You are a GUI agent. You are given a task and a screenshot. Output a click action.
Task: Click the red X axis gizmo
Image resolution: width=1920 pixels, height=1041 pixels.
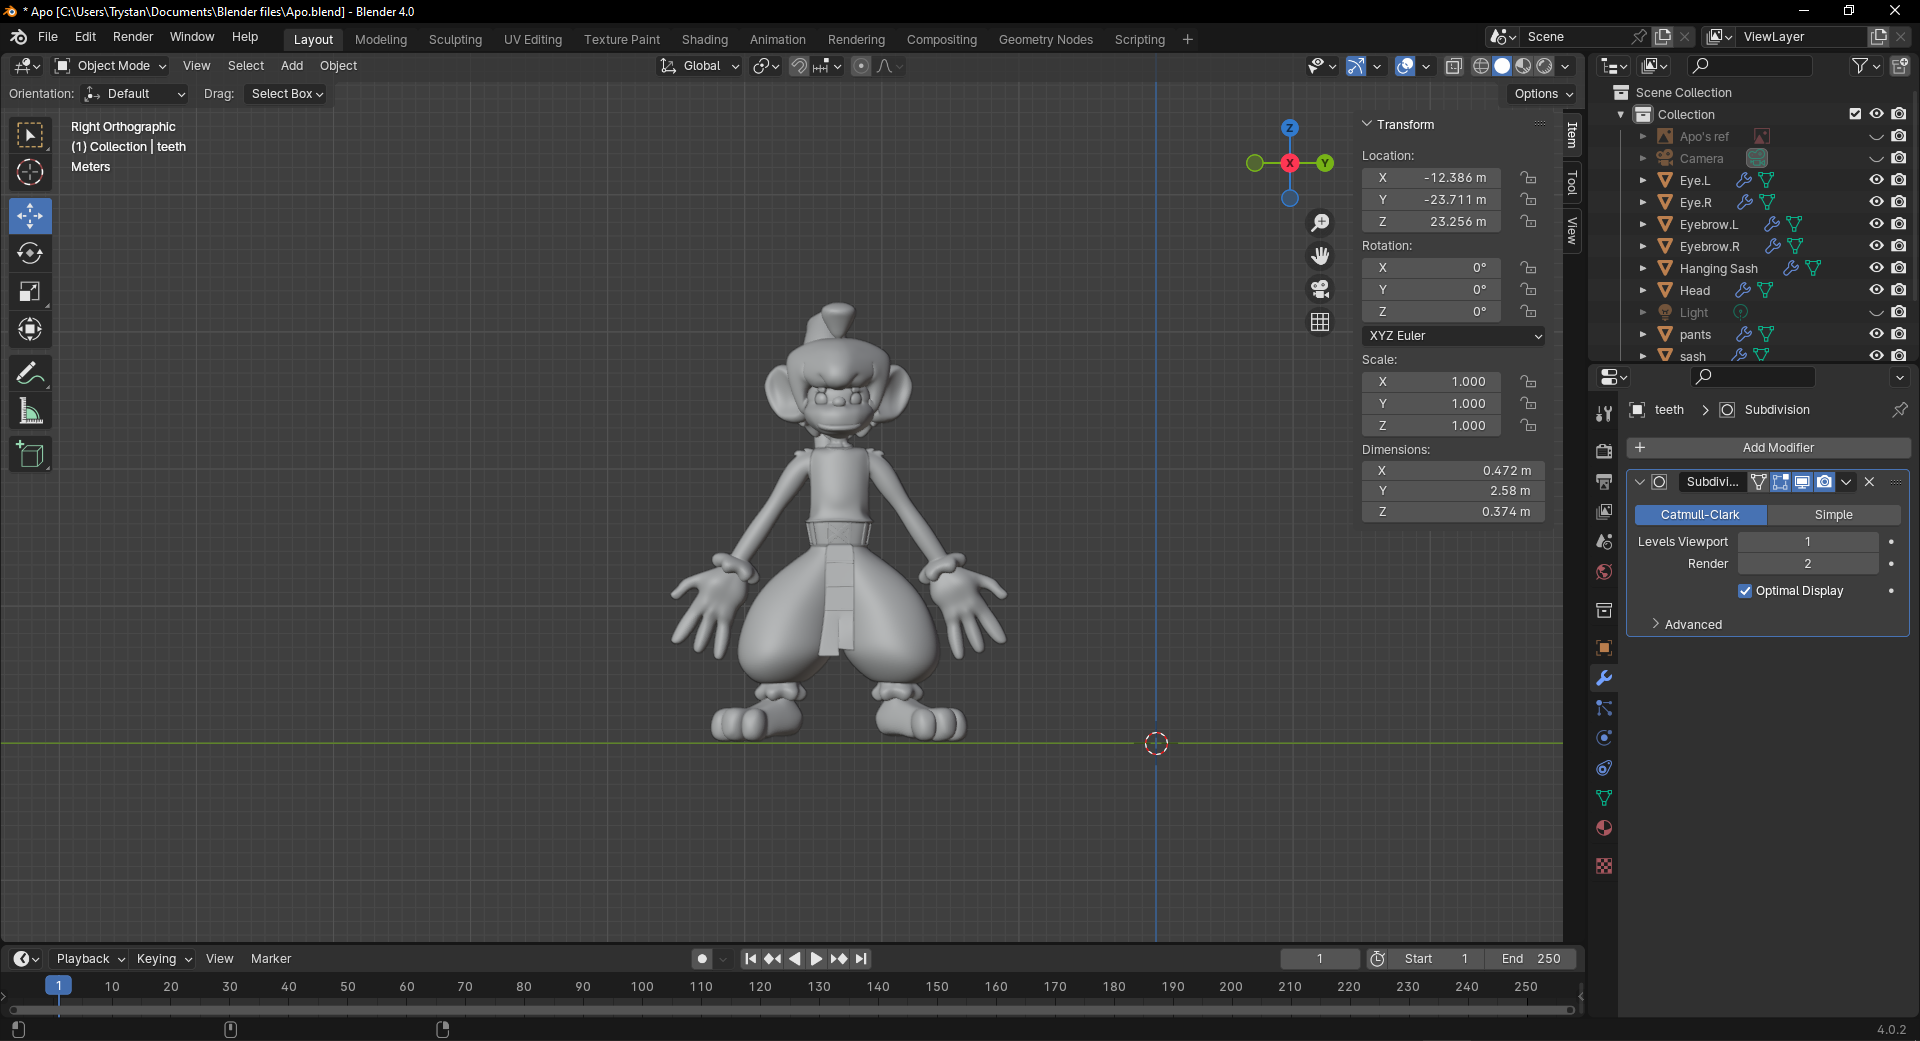(1290, 163)
